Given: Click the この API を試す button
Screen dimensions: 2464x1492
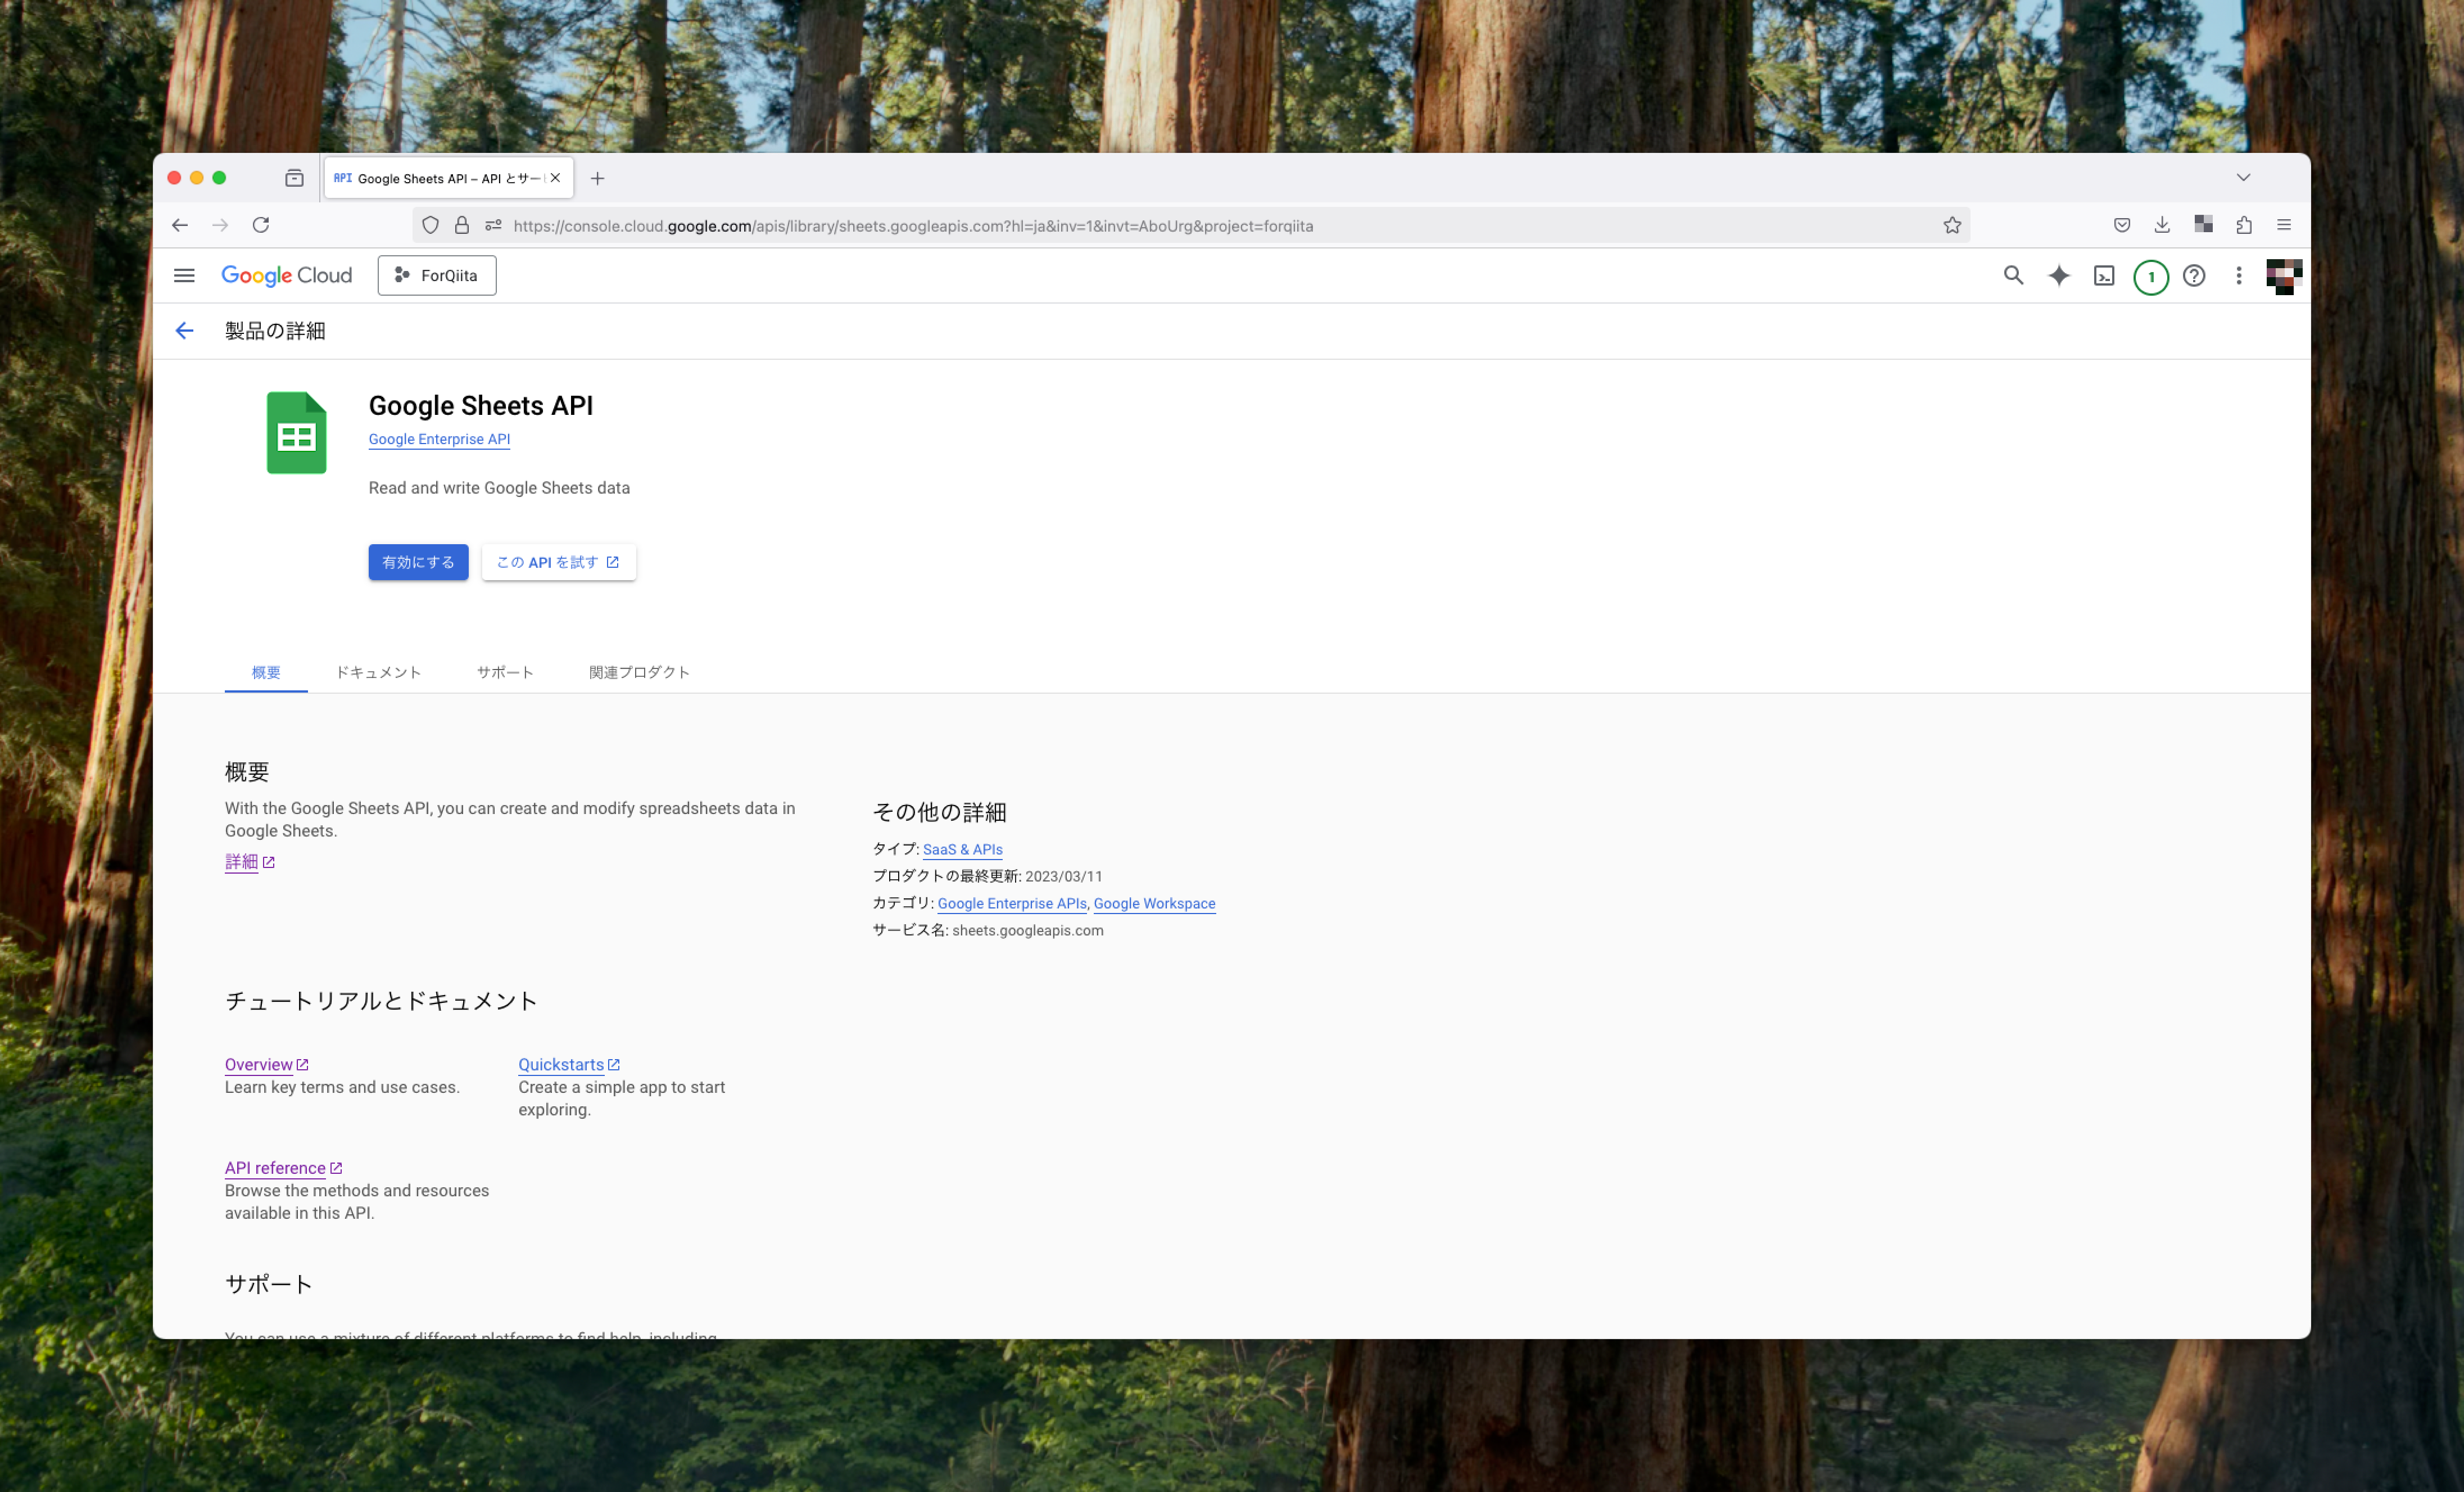Looking at the screenshot, I should click(x=558, y=562).
